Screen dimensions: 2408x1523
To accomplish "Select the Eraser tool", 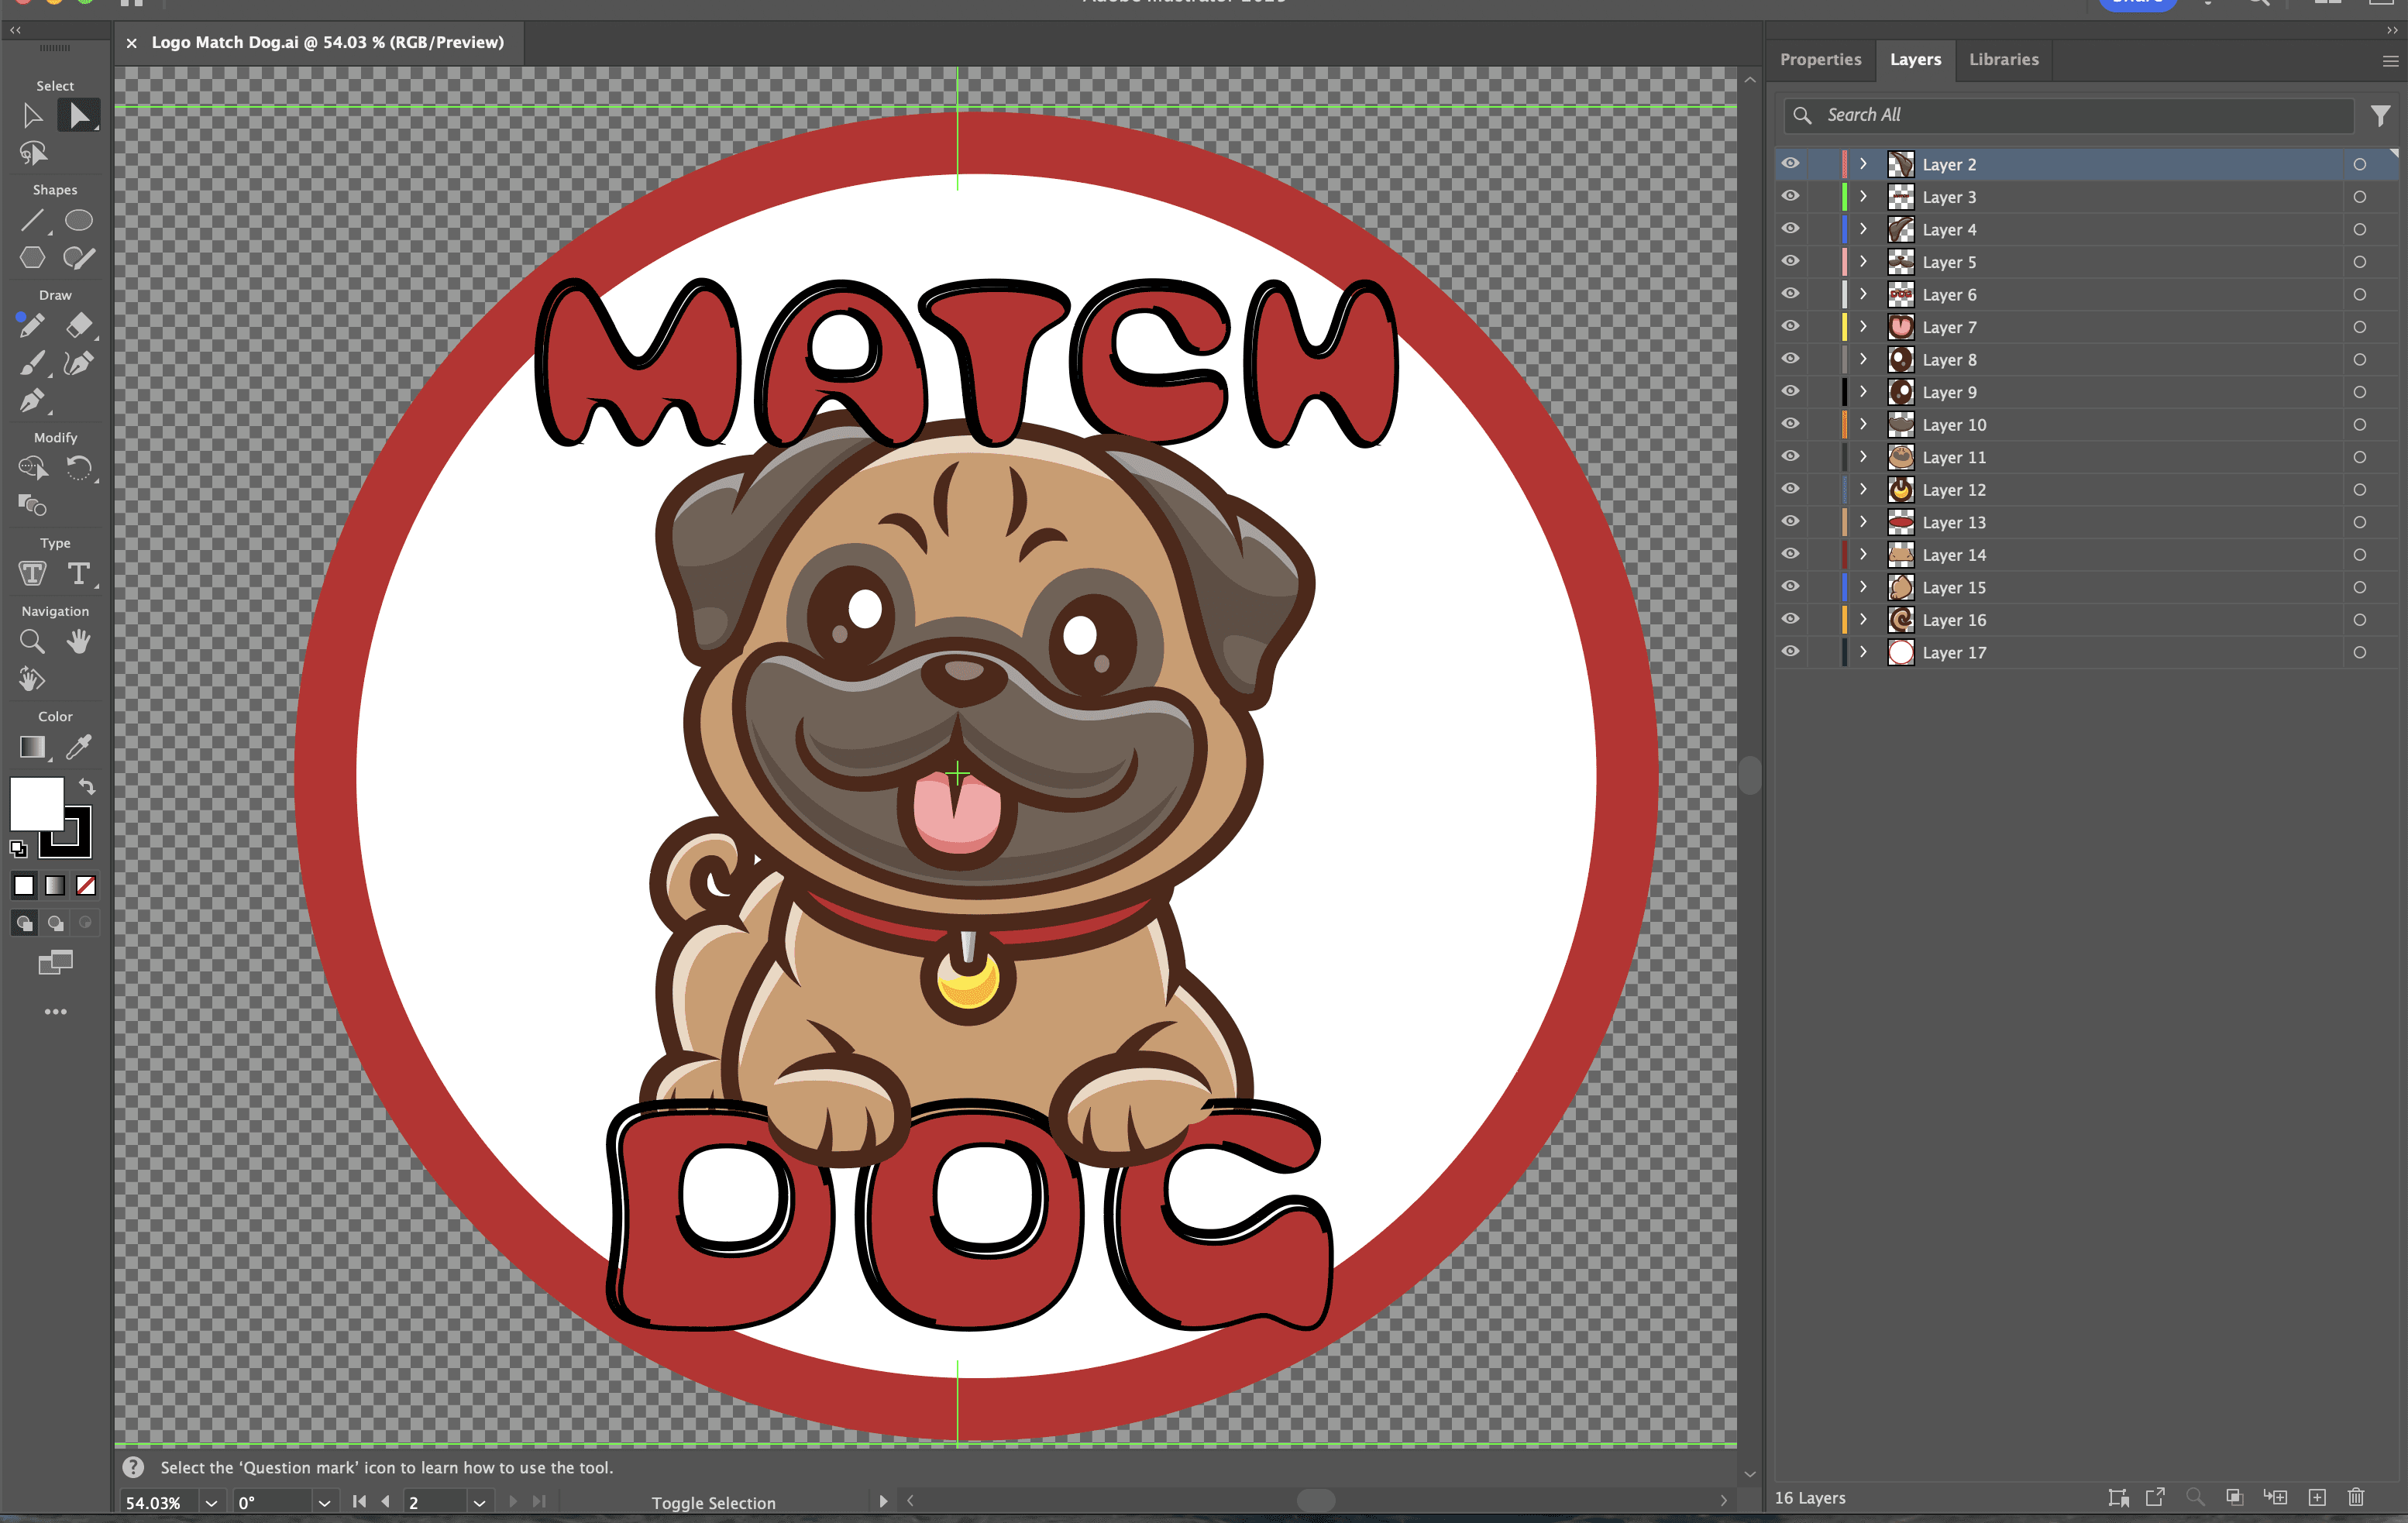I will [79, 325].
